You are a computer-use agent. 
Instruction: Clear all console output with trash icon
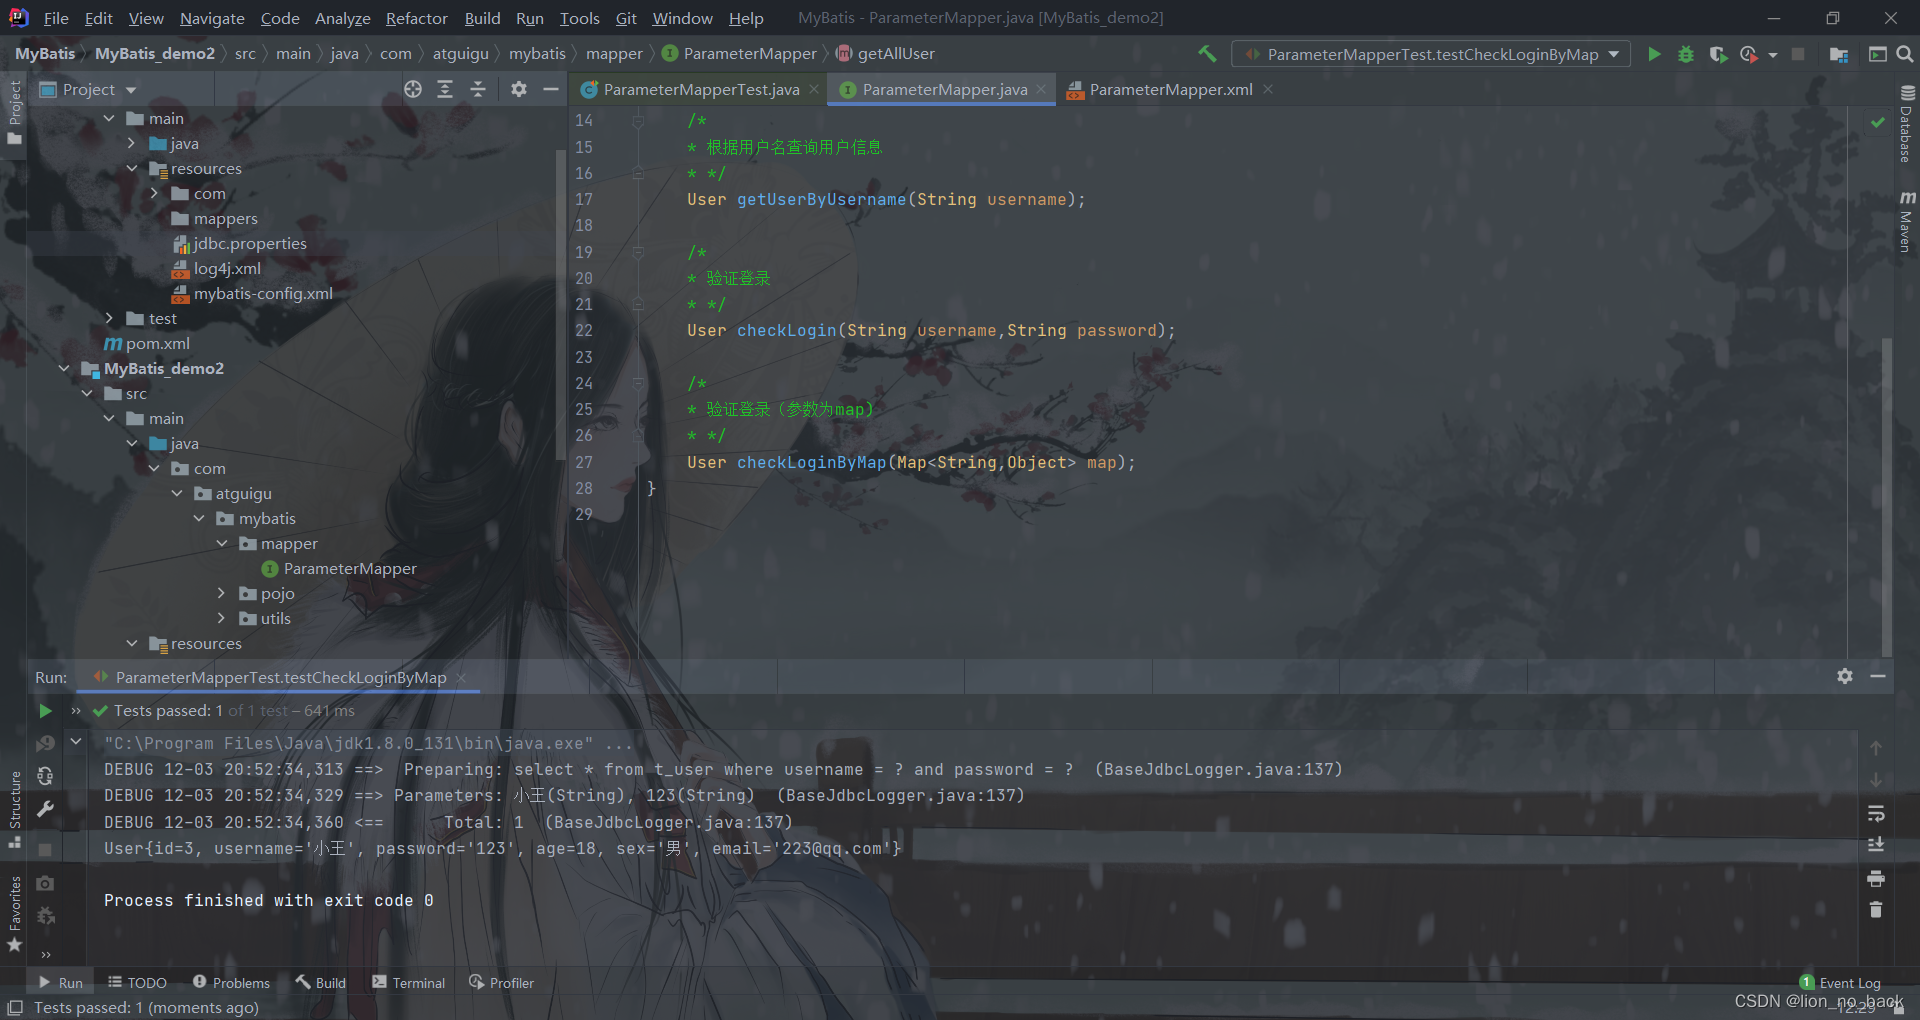pyautogui.click(x=1876, y=910)
